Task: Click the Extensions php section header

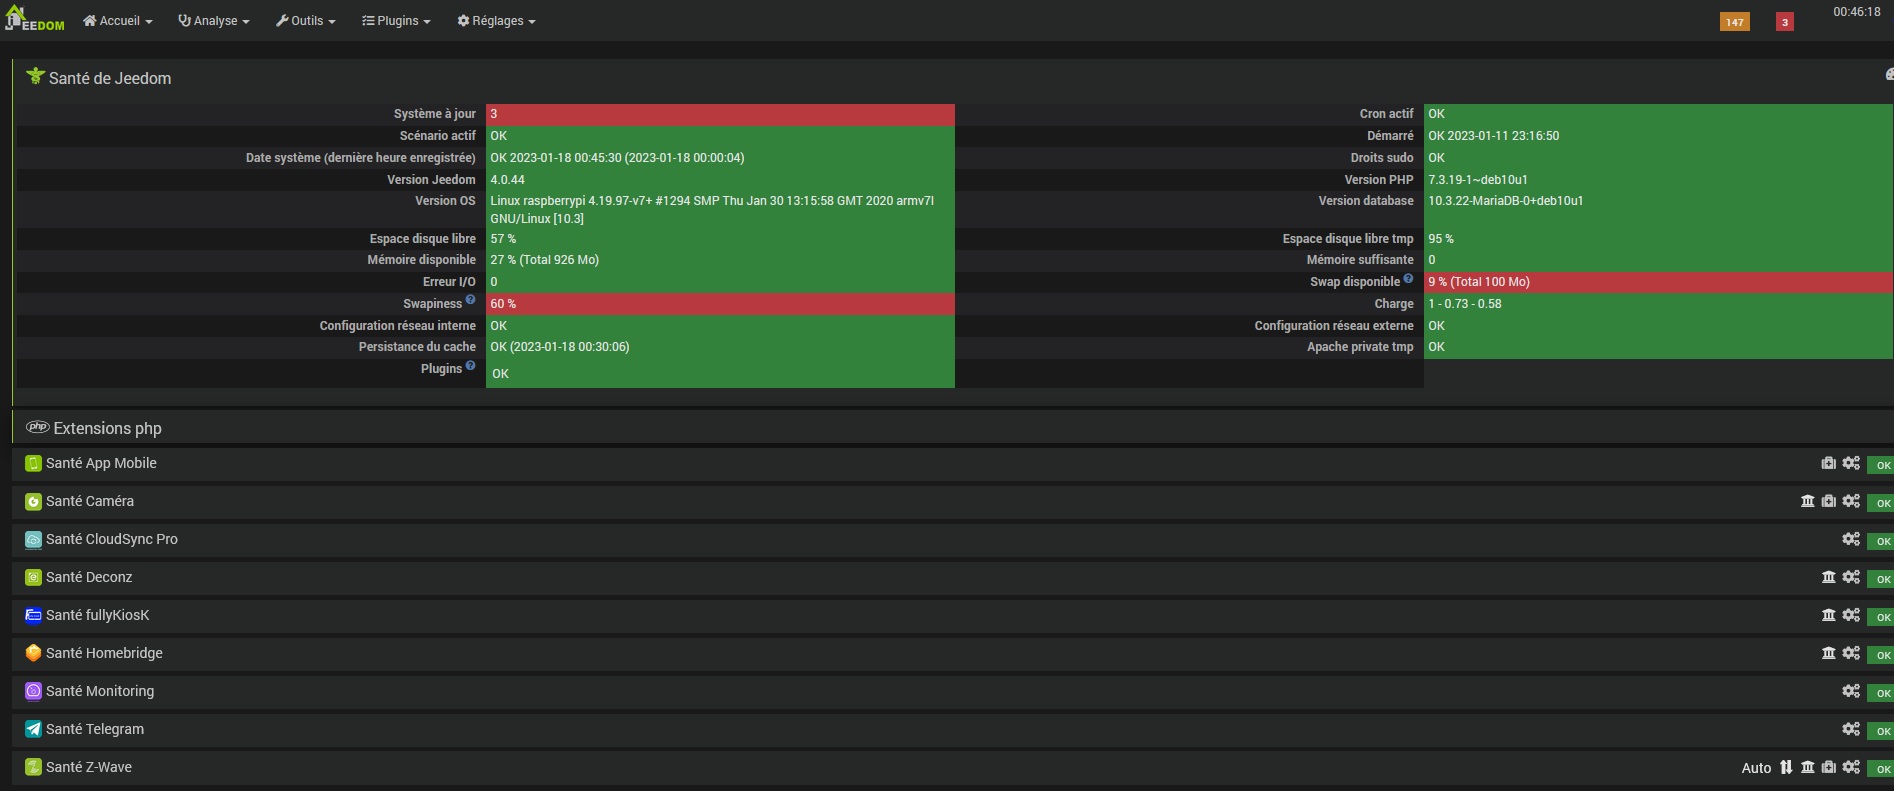Action: point(107,428)
